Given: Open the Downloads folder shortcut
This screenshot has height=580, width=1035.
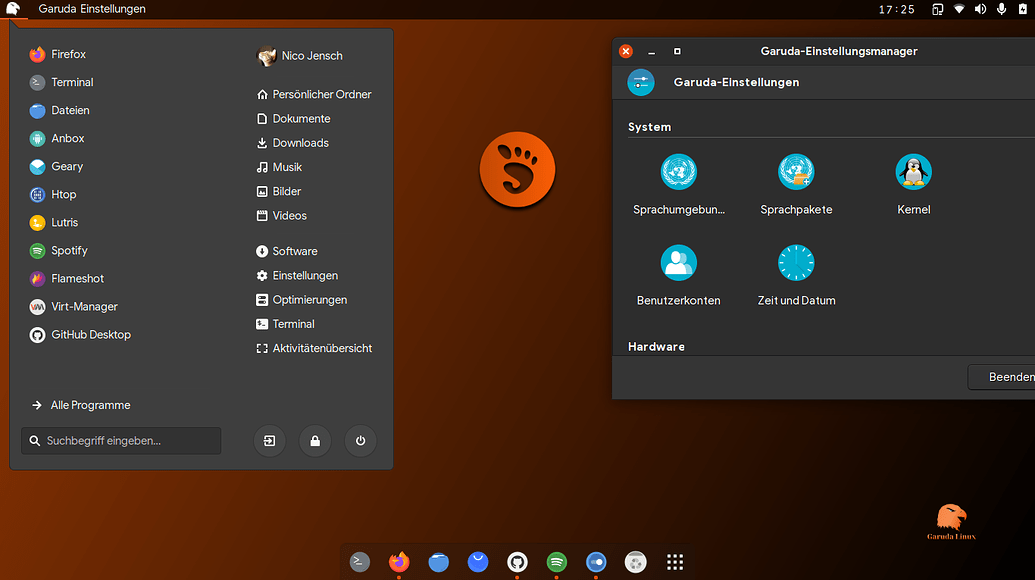Looking at the screenshot, I should point(300,142).
